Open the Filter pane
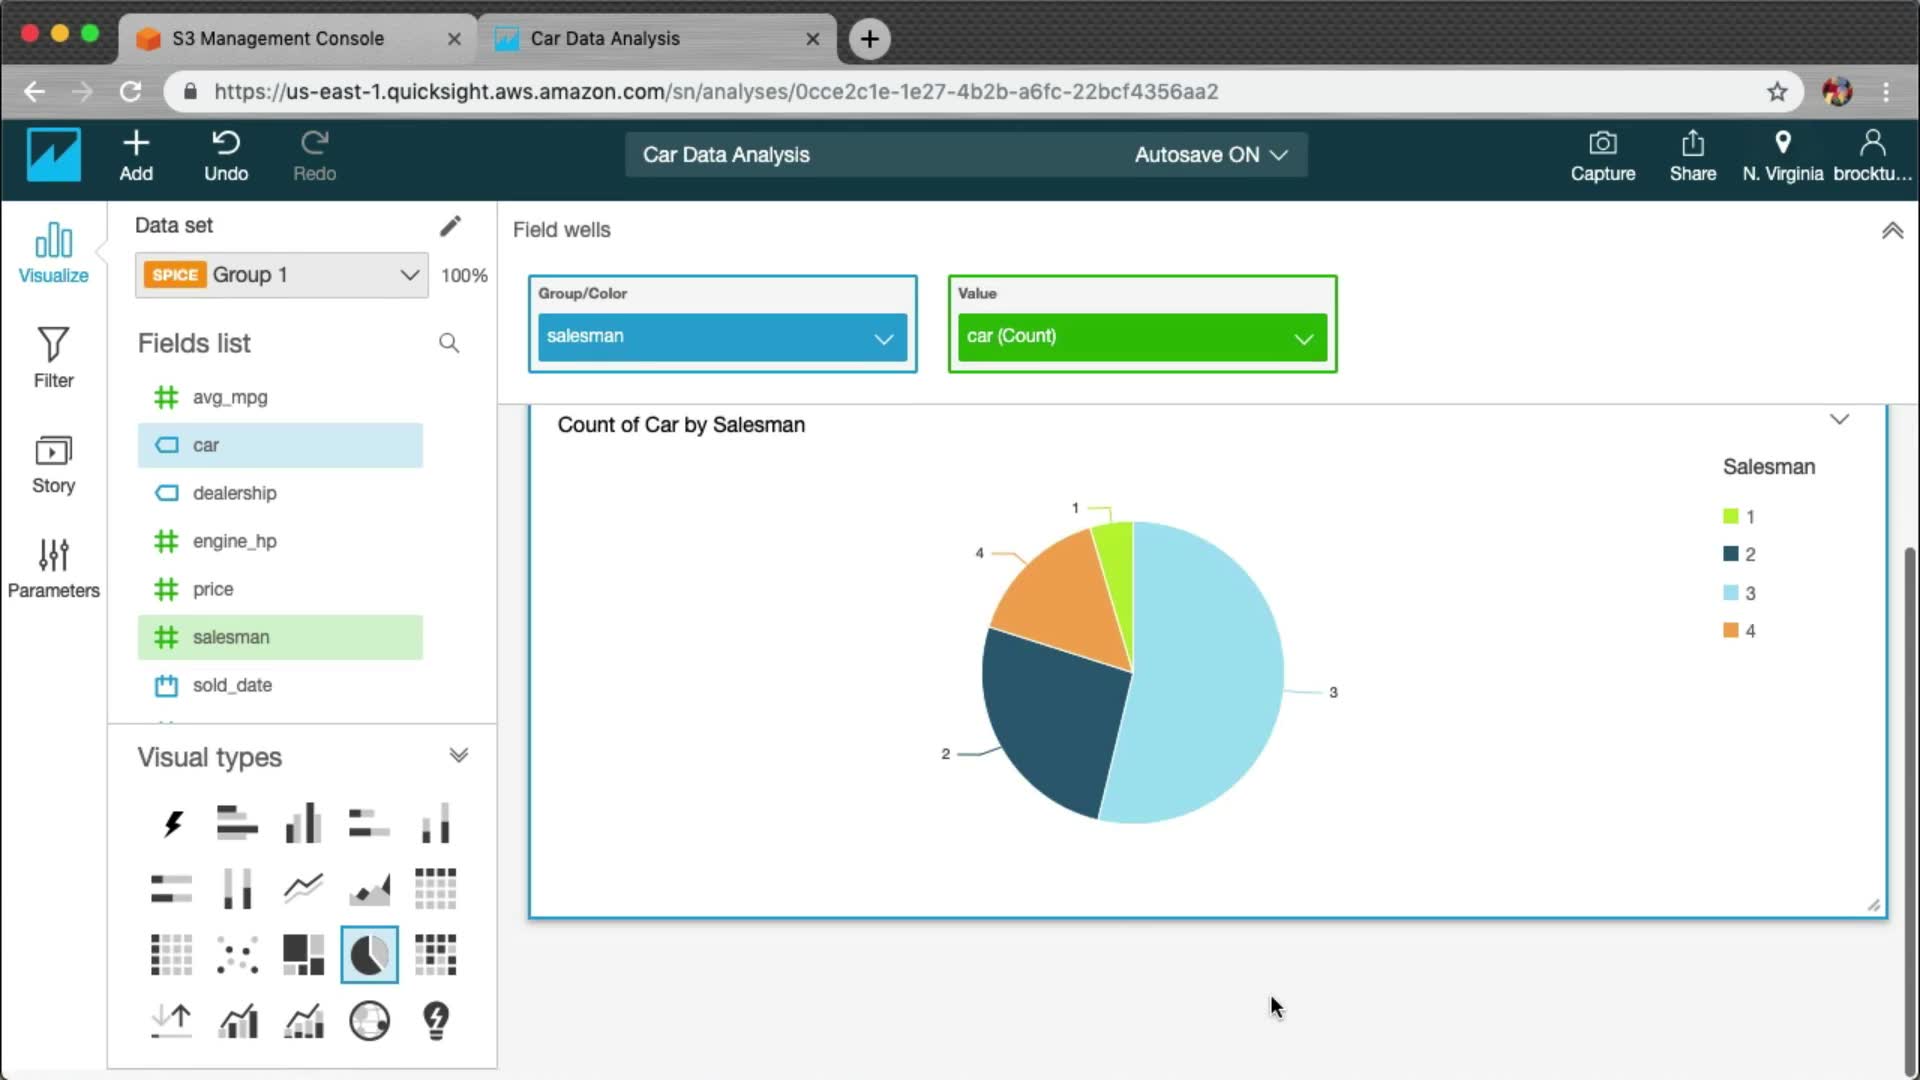The width and height of the screenshot is (1920, 1080). point(53,357)
